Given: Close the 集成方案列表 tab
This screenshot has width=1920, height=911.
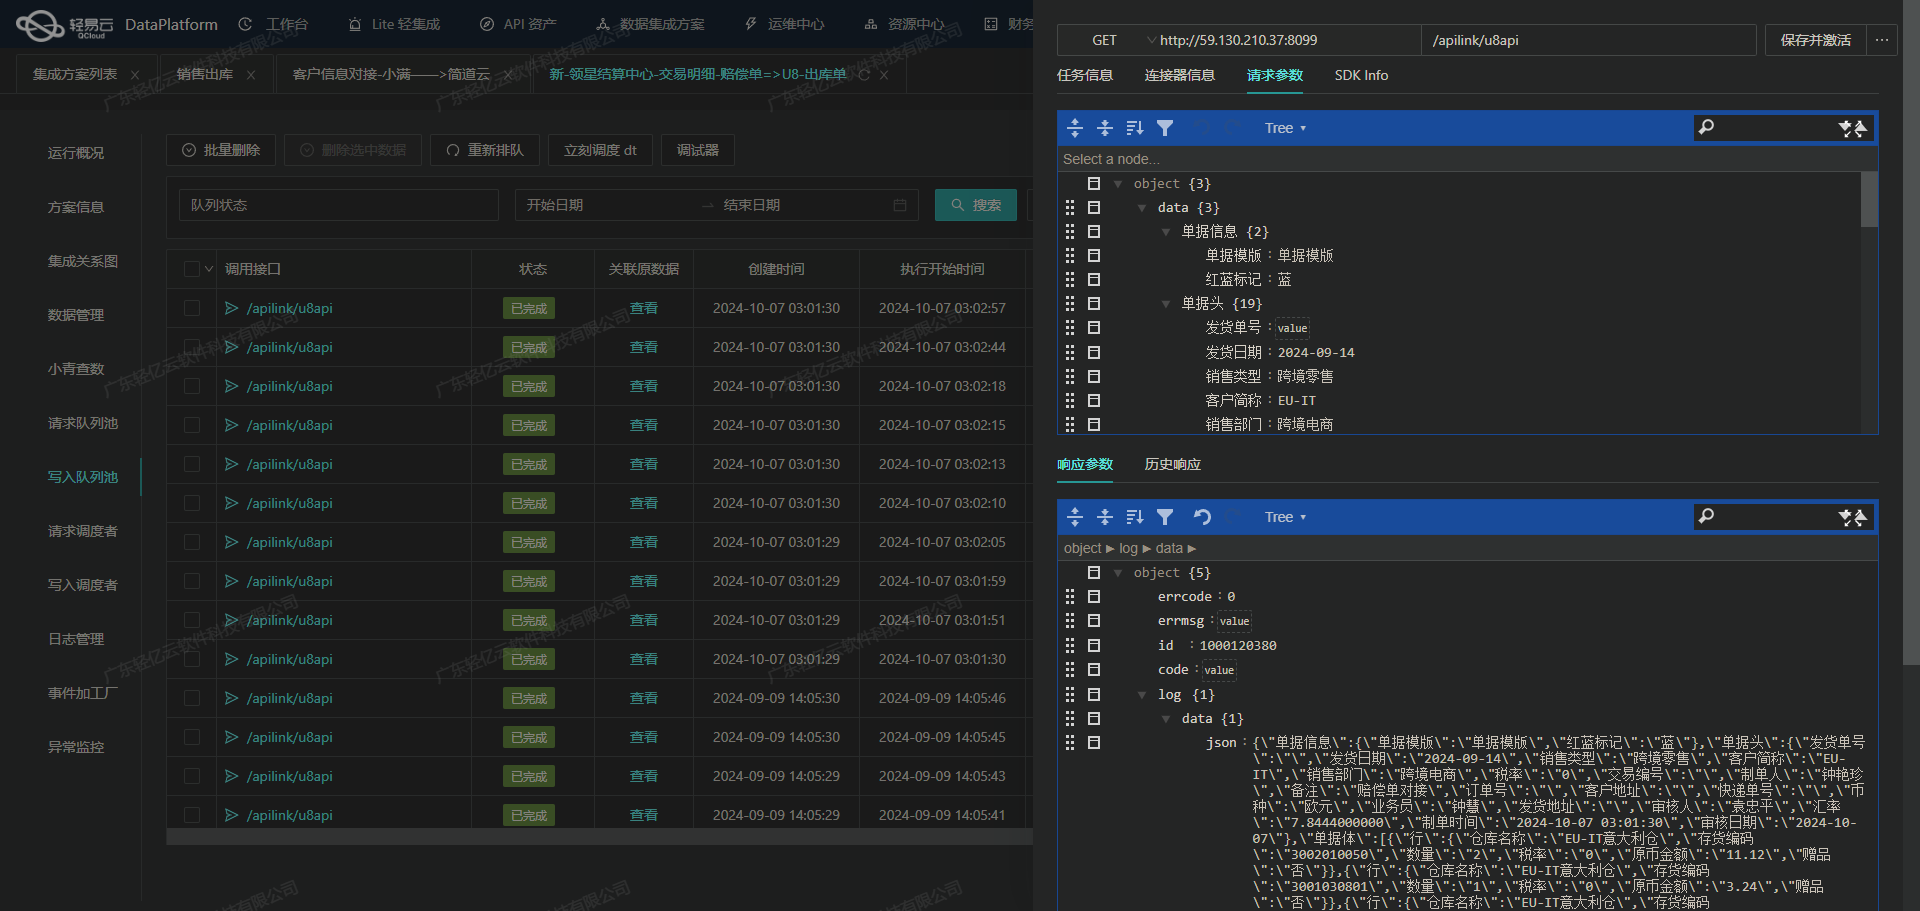Looking at the screenshot, I should coord(135,75).
